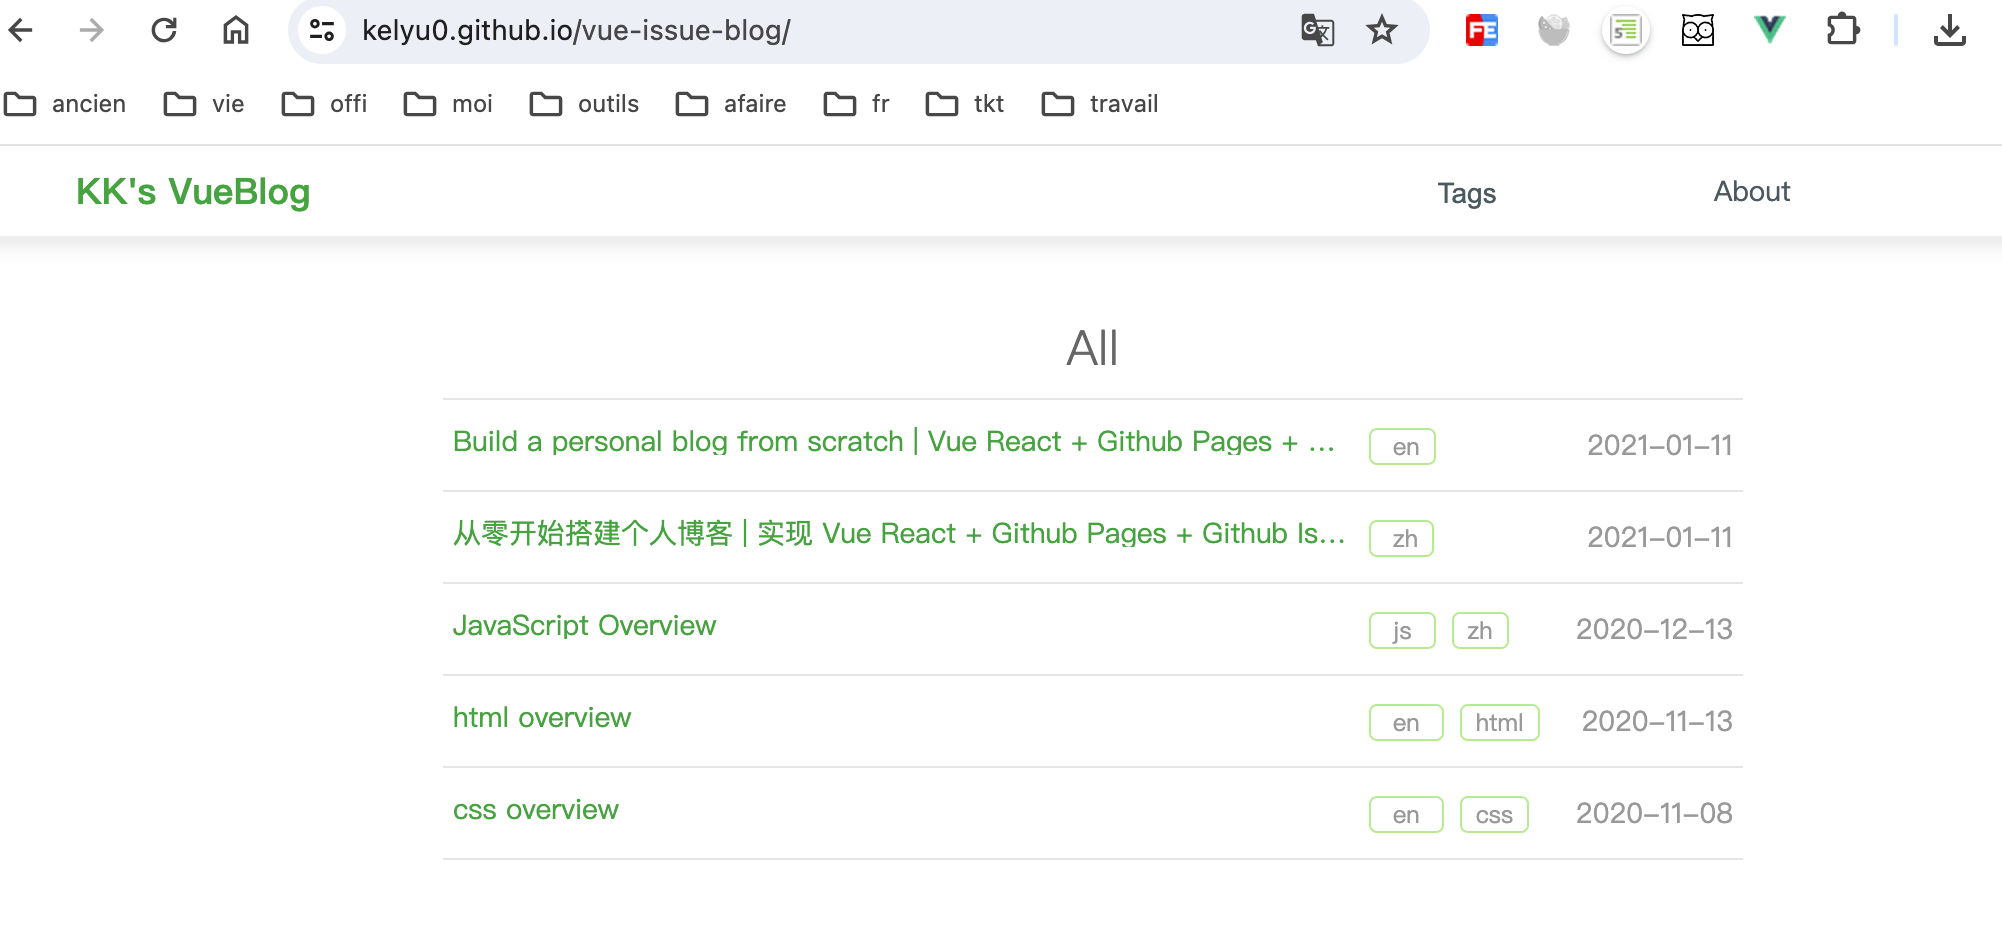The width and height of the screenshot is (2002, 938).
Task: Open the gray round extension icon
Action: (1553, 31)
